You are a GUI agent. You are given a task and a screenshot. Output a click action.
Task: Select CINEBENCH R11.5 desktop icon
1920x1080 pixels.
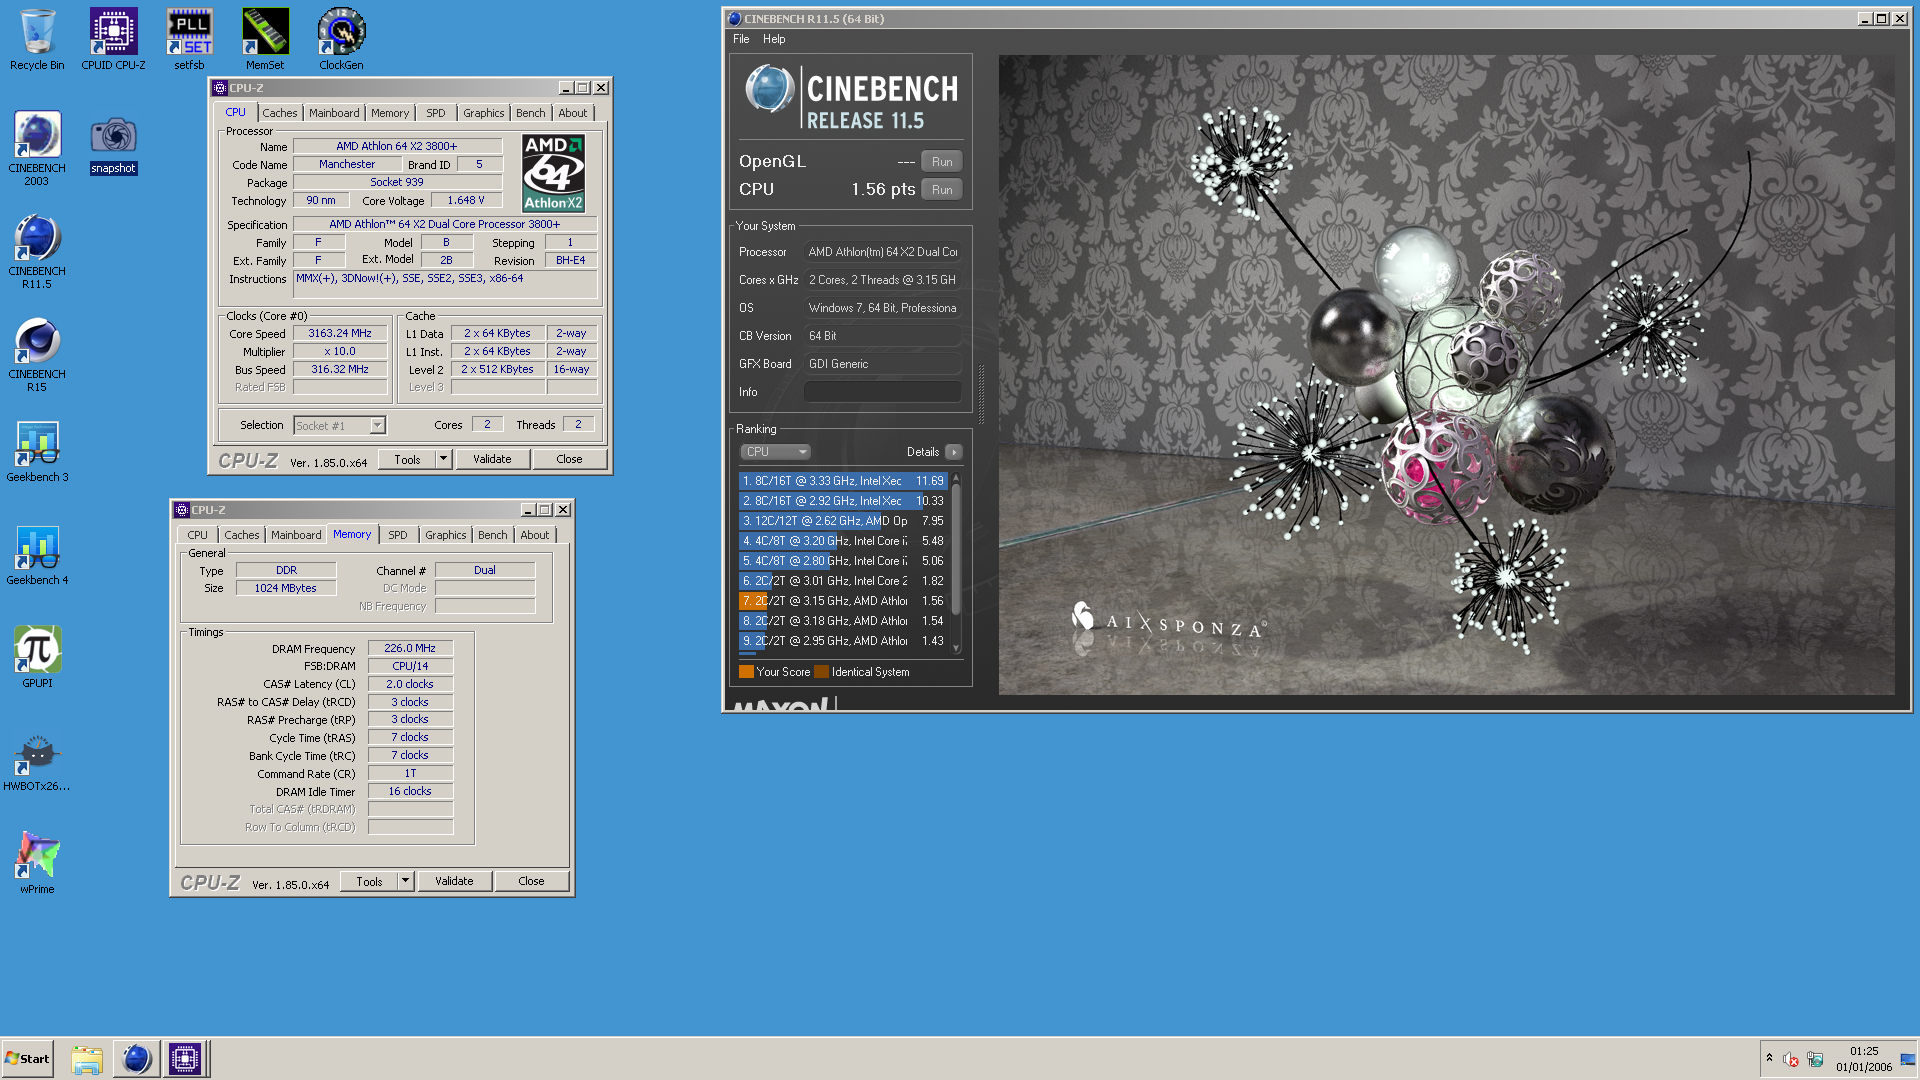click(37, 251)
